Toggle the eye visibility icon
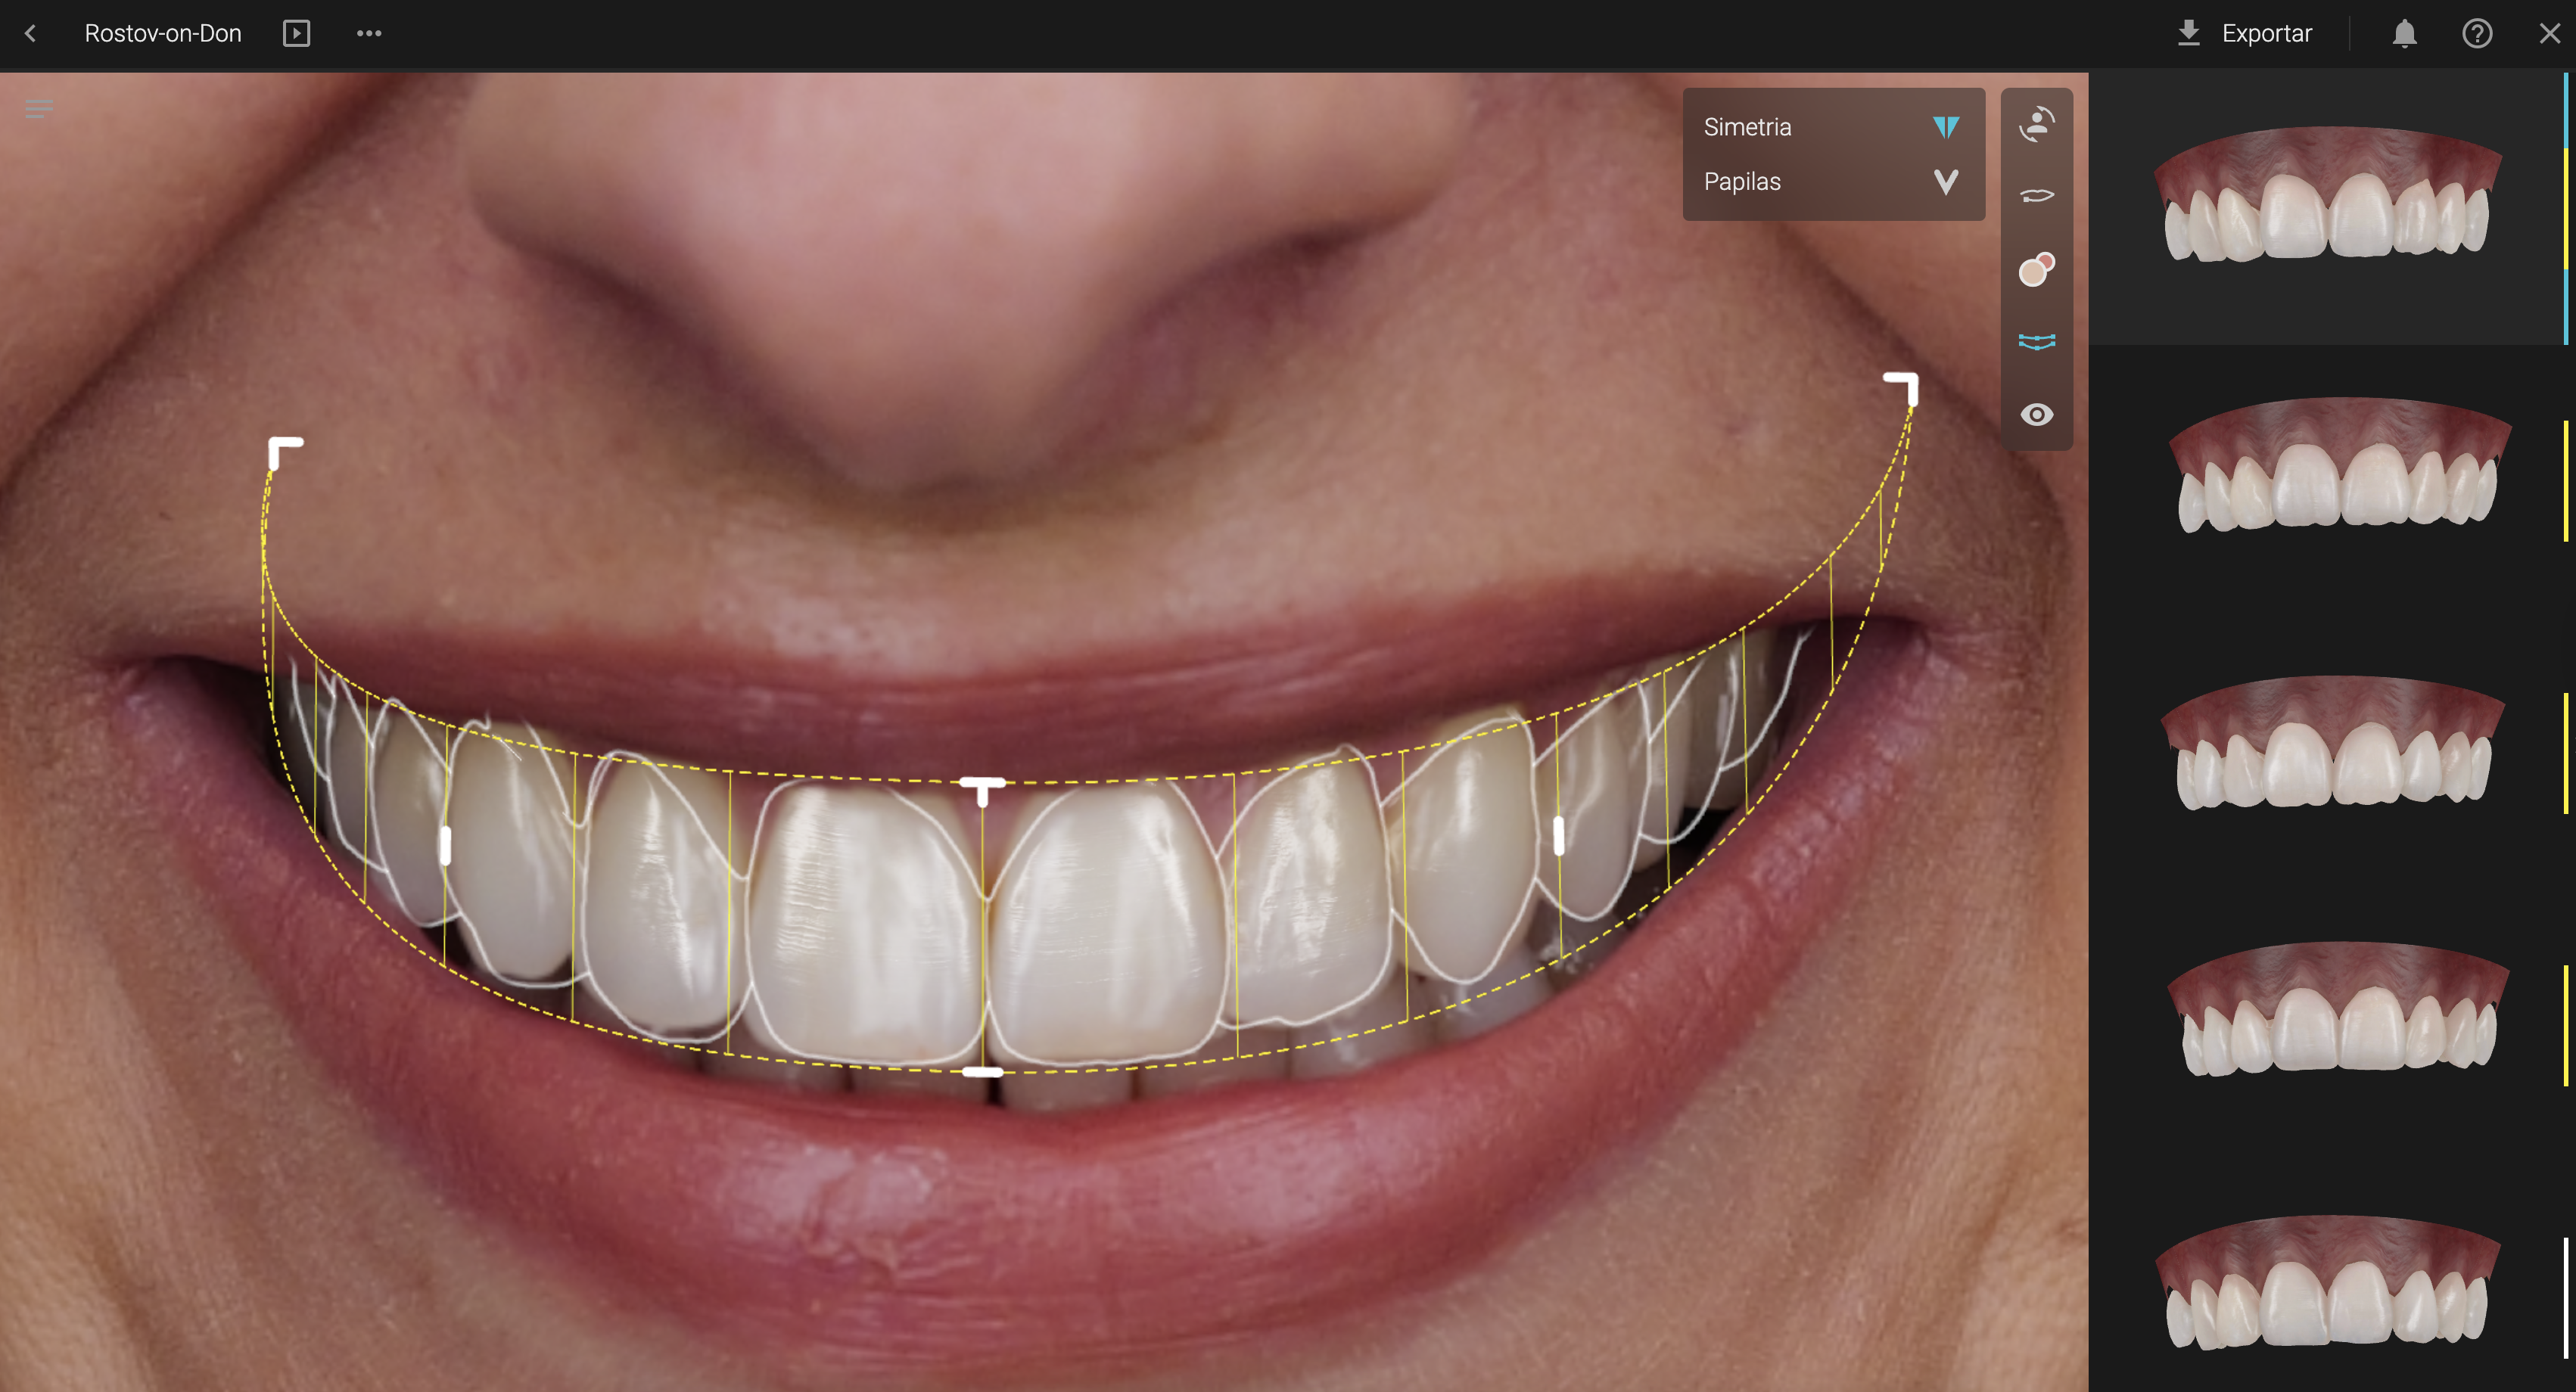Screen dimensions: 2576x1392 point(2036,415)
